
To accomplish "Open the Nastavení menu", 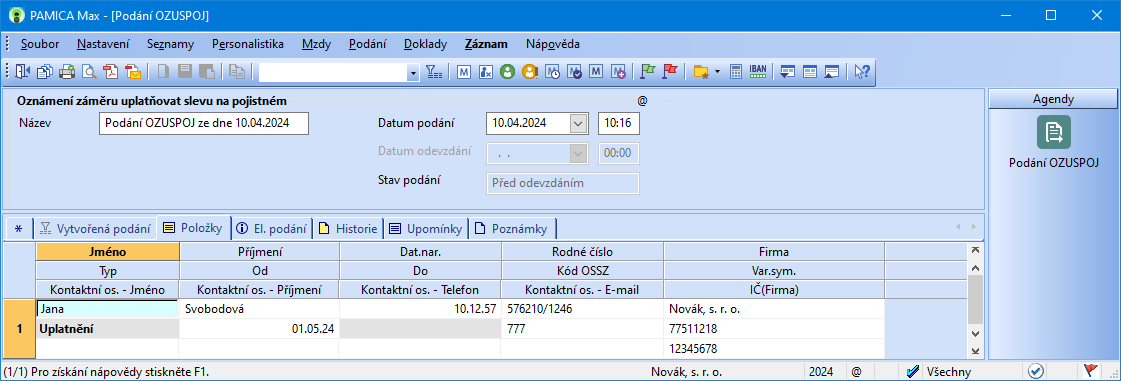I will (x=103, y=44).
